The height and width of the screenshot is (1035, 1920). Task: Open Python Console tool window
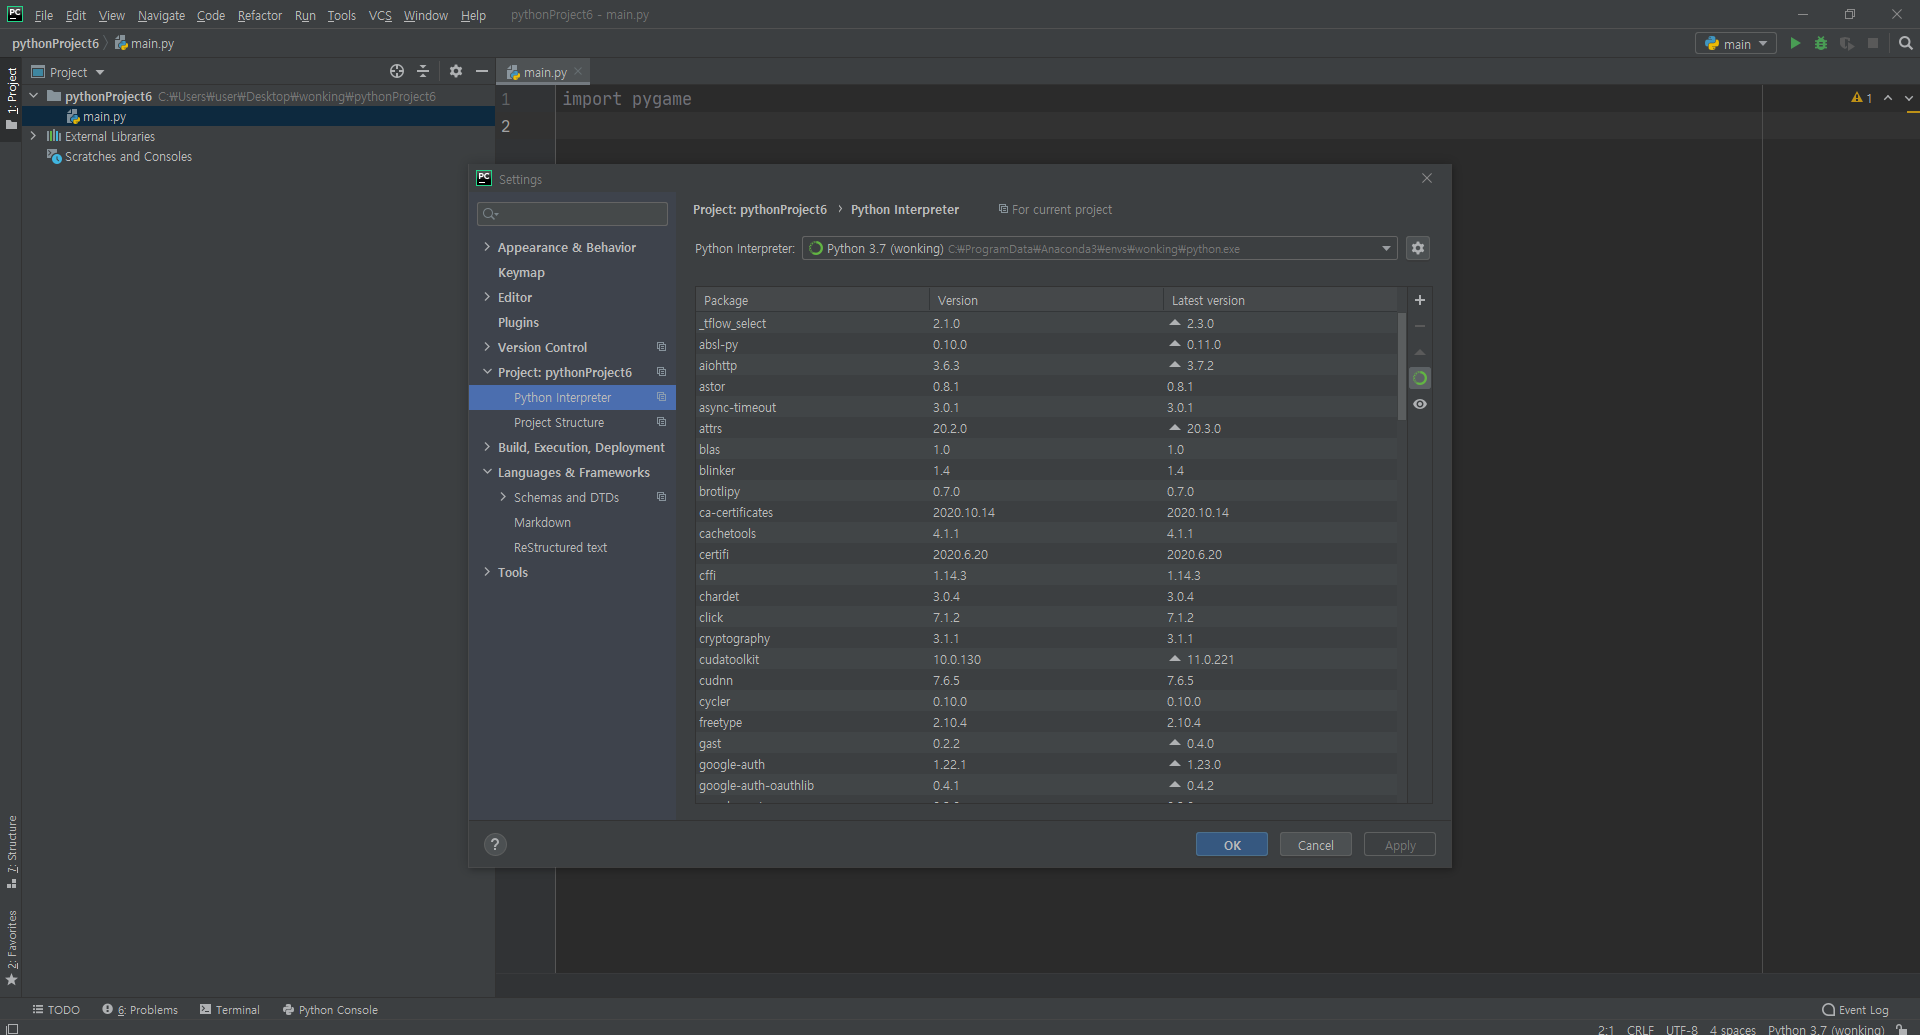(x=330, y=1010)
